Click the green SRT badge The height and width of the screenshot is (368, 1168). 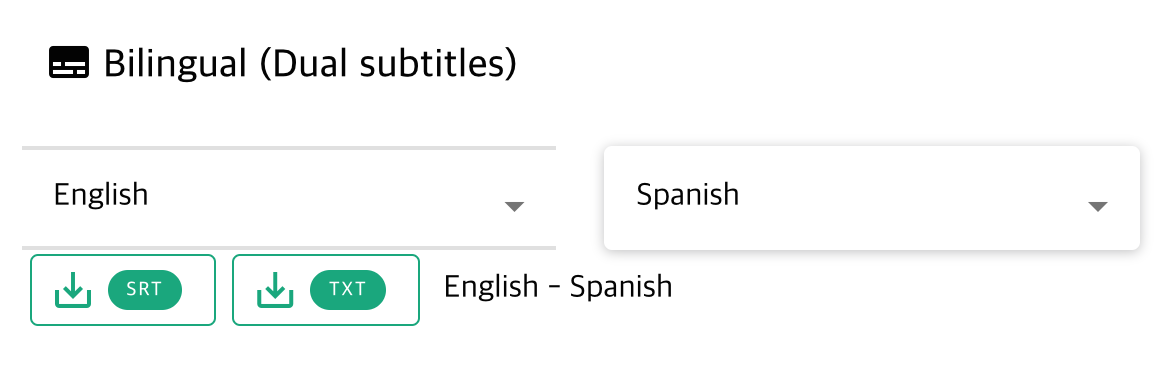(x=145, y=290)
